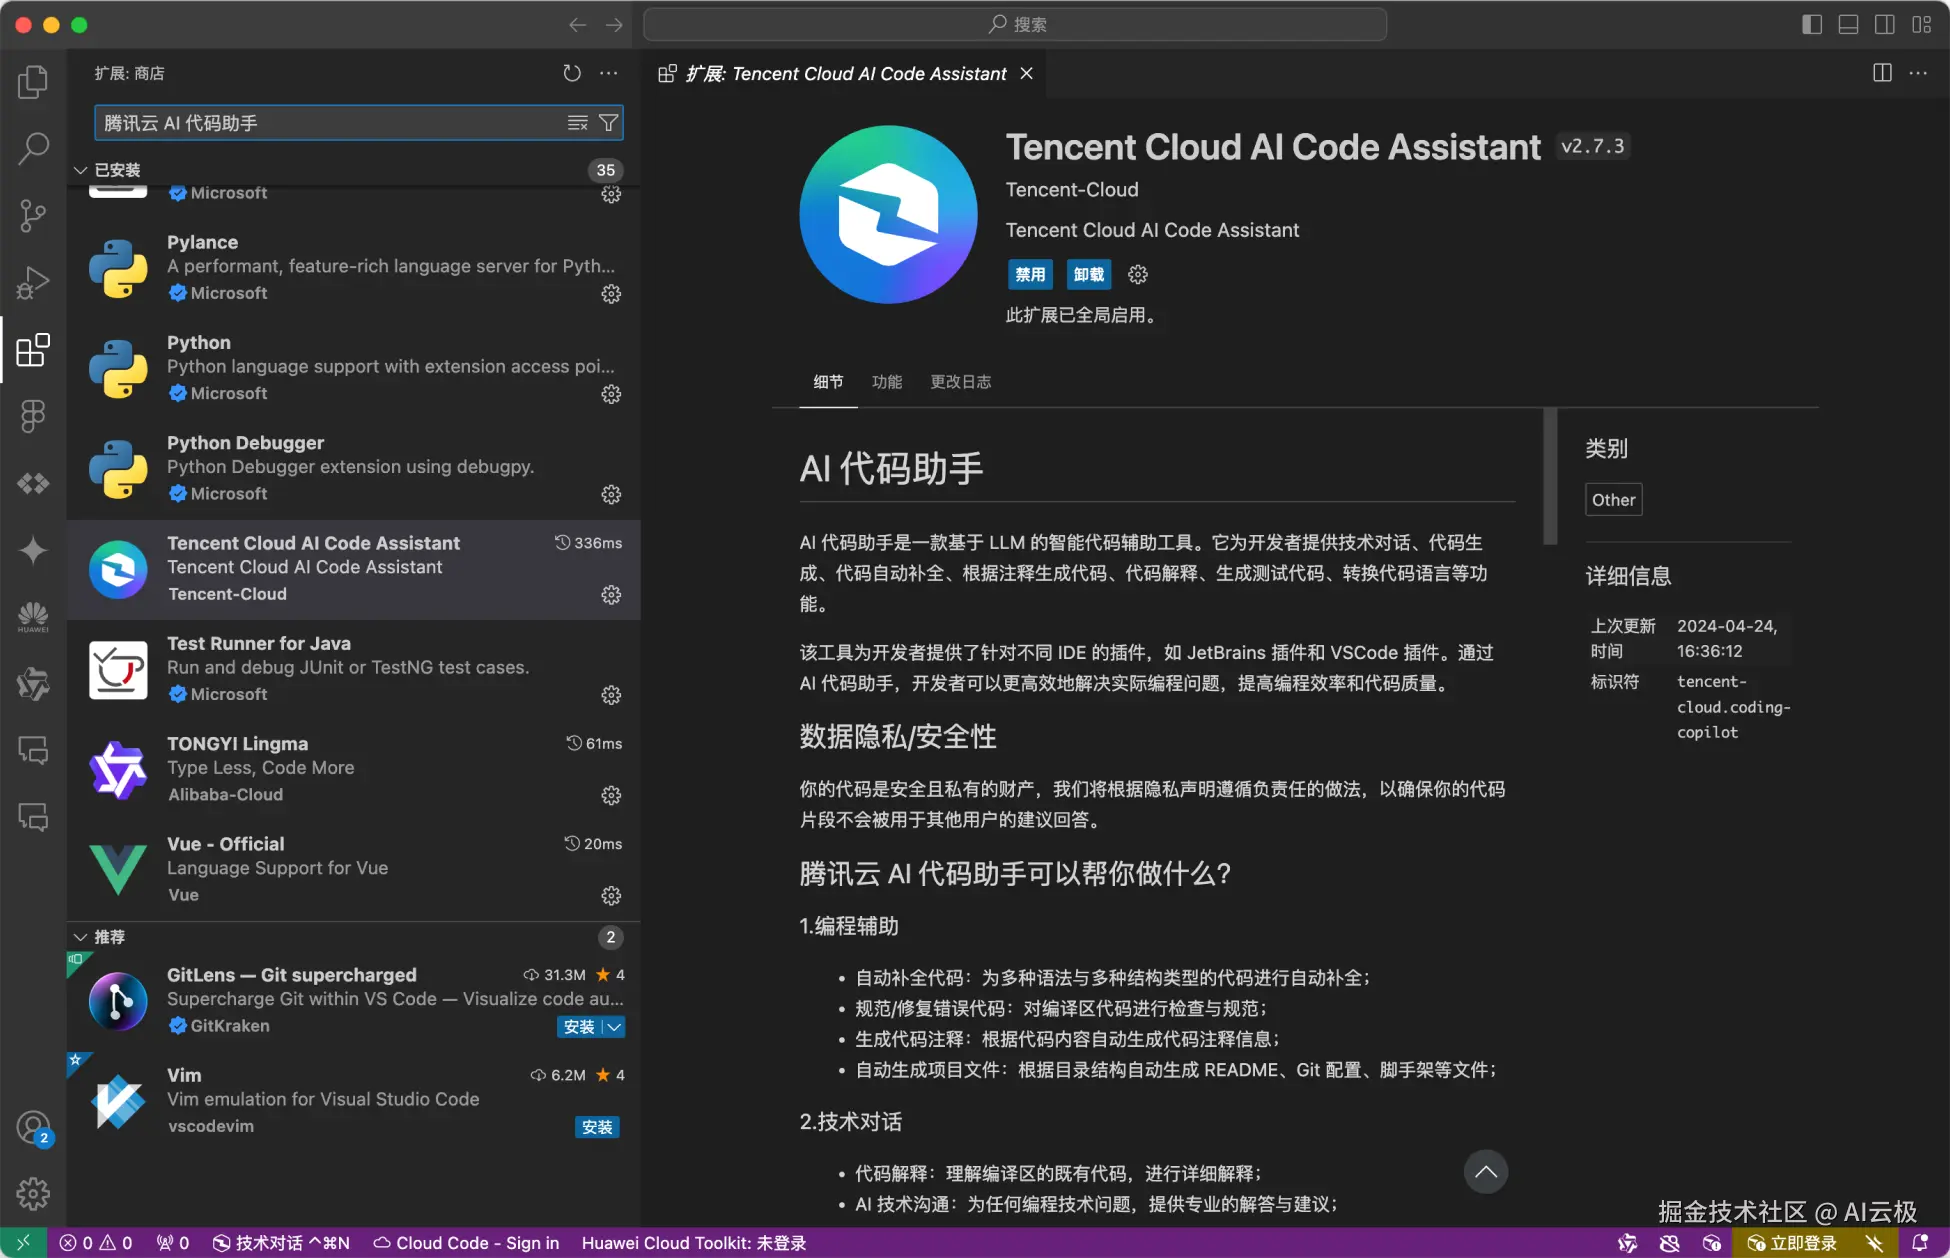Viewport: 1950px width, 1258px height.
Task: Open gear settings for Tencent Cloud extension in list
Action: click(611, 595)
